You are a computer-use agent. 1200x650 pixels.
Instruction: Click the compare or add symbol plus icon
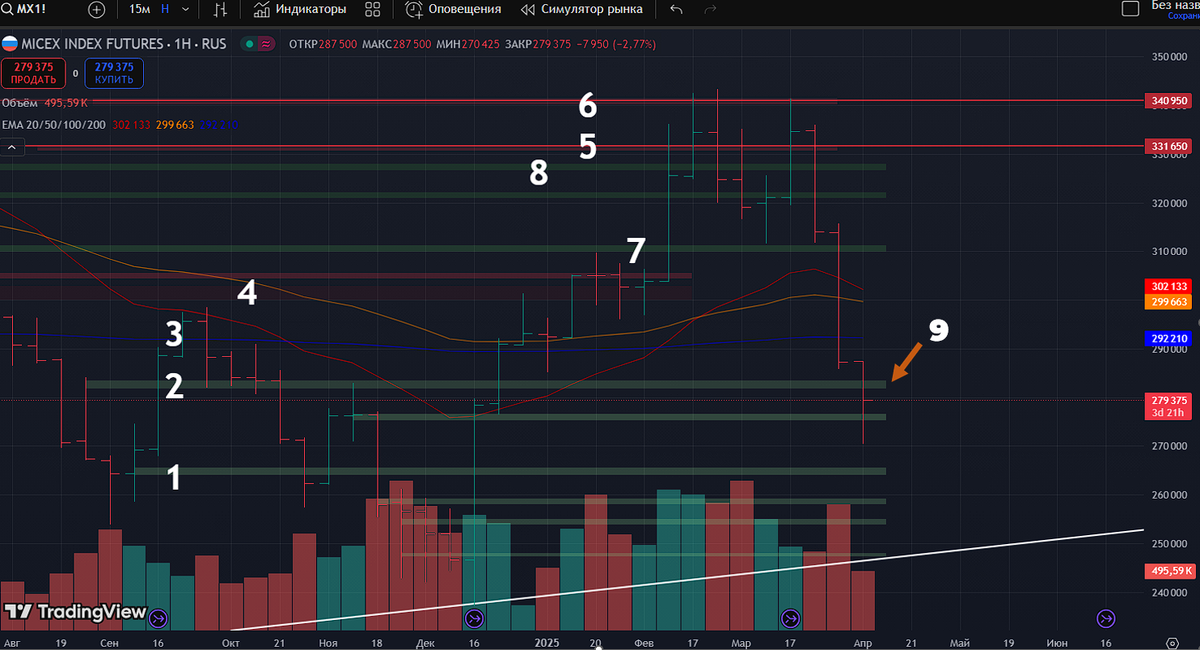pos(96,9)
